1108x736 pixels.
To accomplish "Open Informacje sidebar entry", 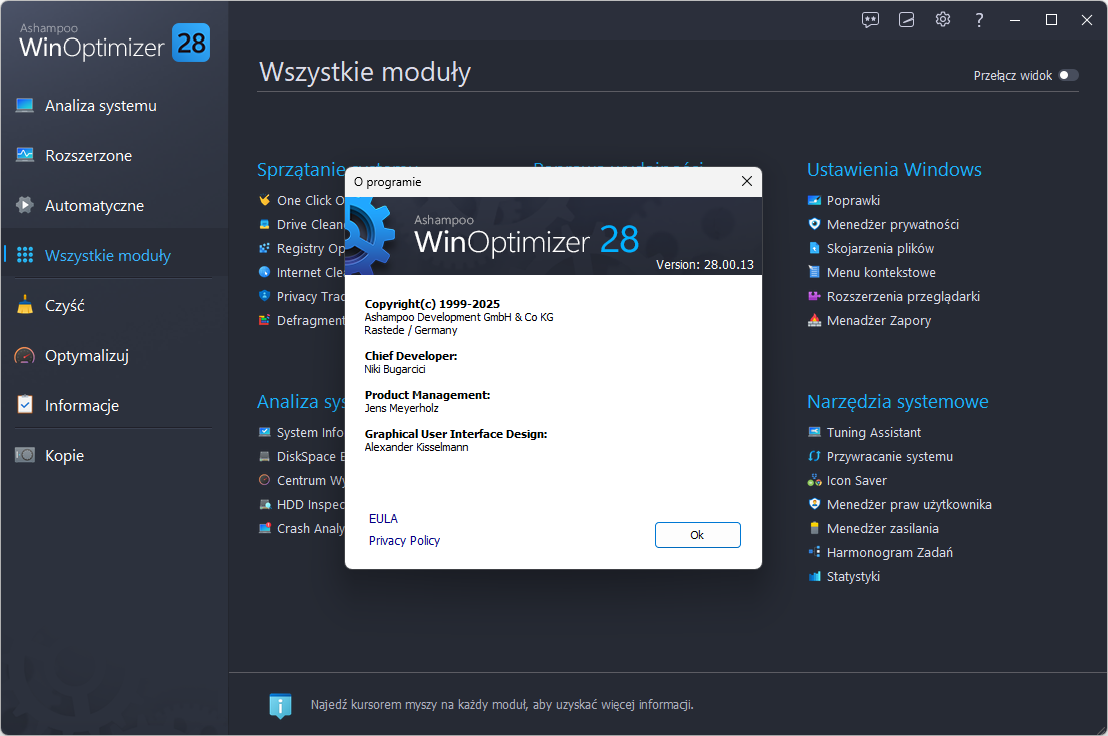I will [x=82, y=406].
